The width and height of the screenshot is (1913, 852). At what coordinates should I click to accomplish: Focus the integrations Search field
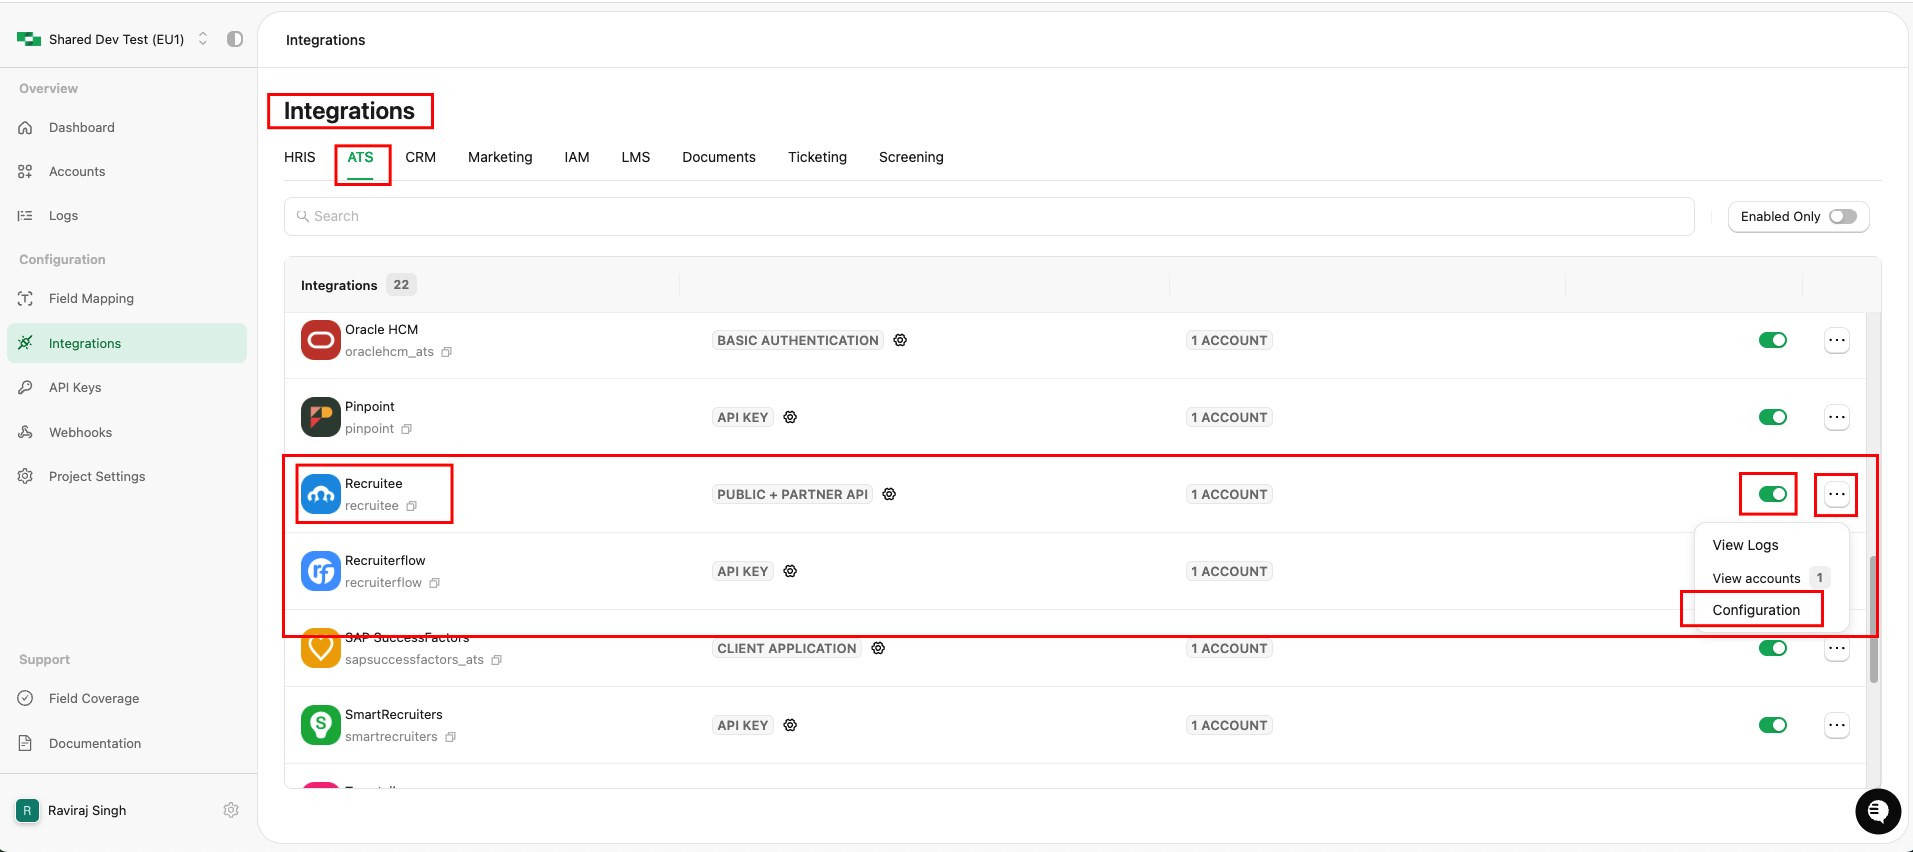[x=989, y=216]
